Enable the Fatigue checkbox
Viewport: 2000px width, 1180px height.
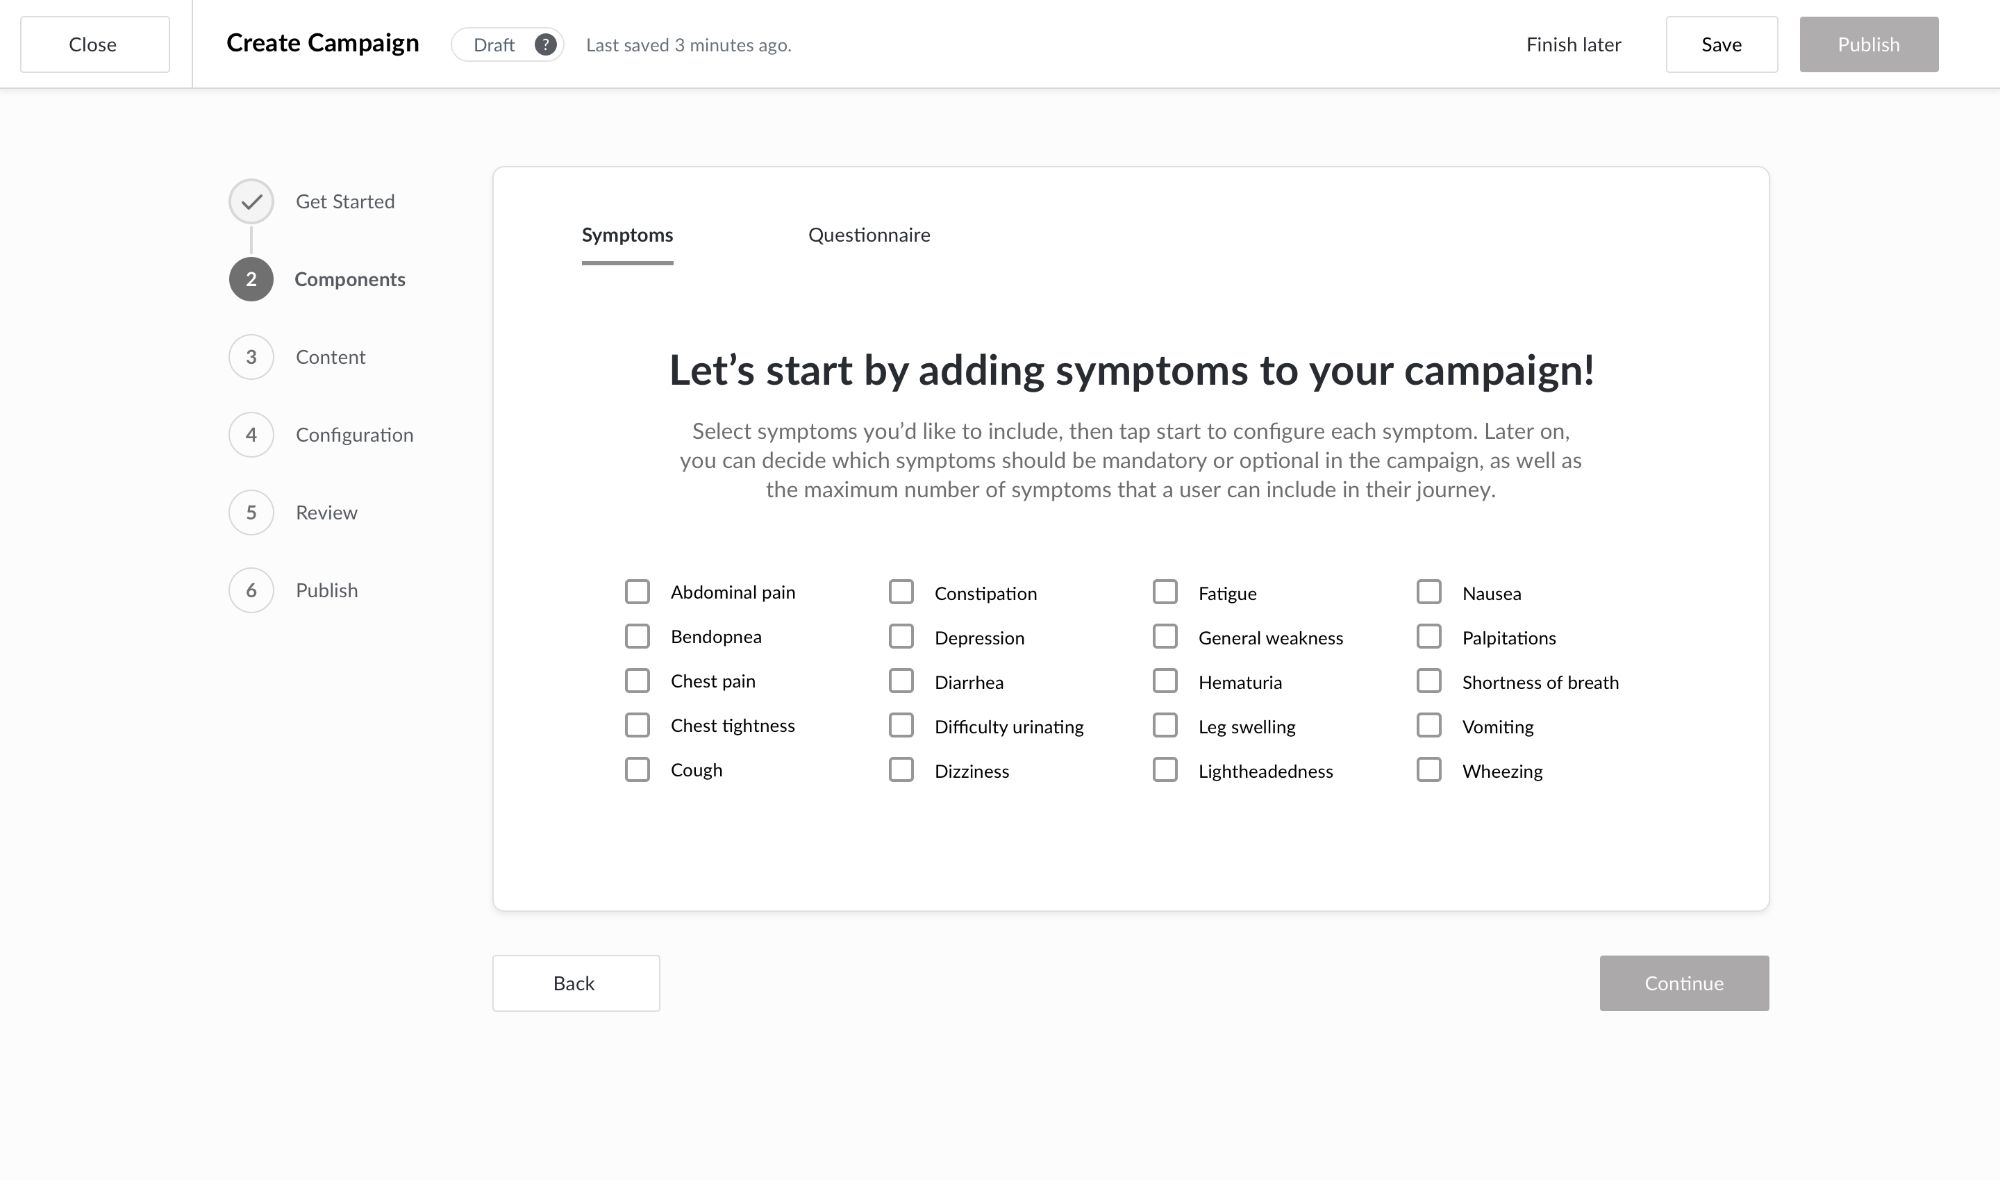1165,591
